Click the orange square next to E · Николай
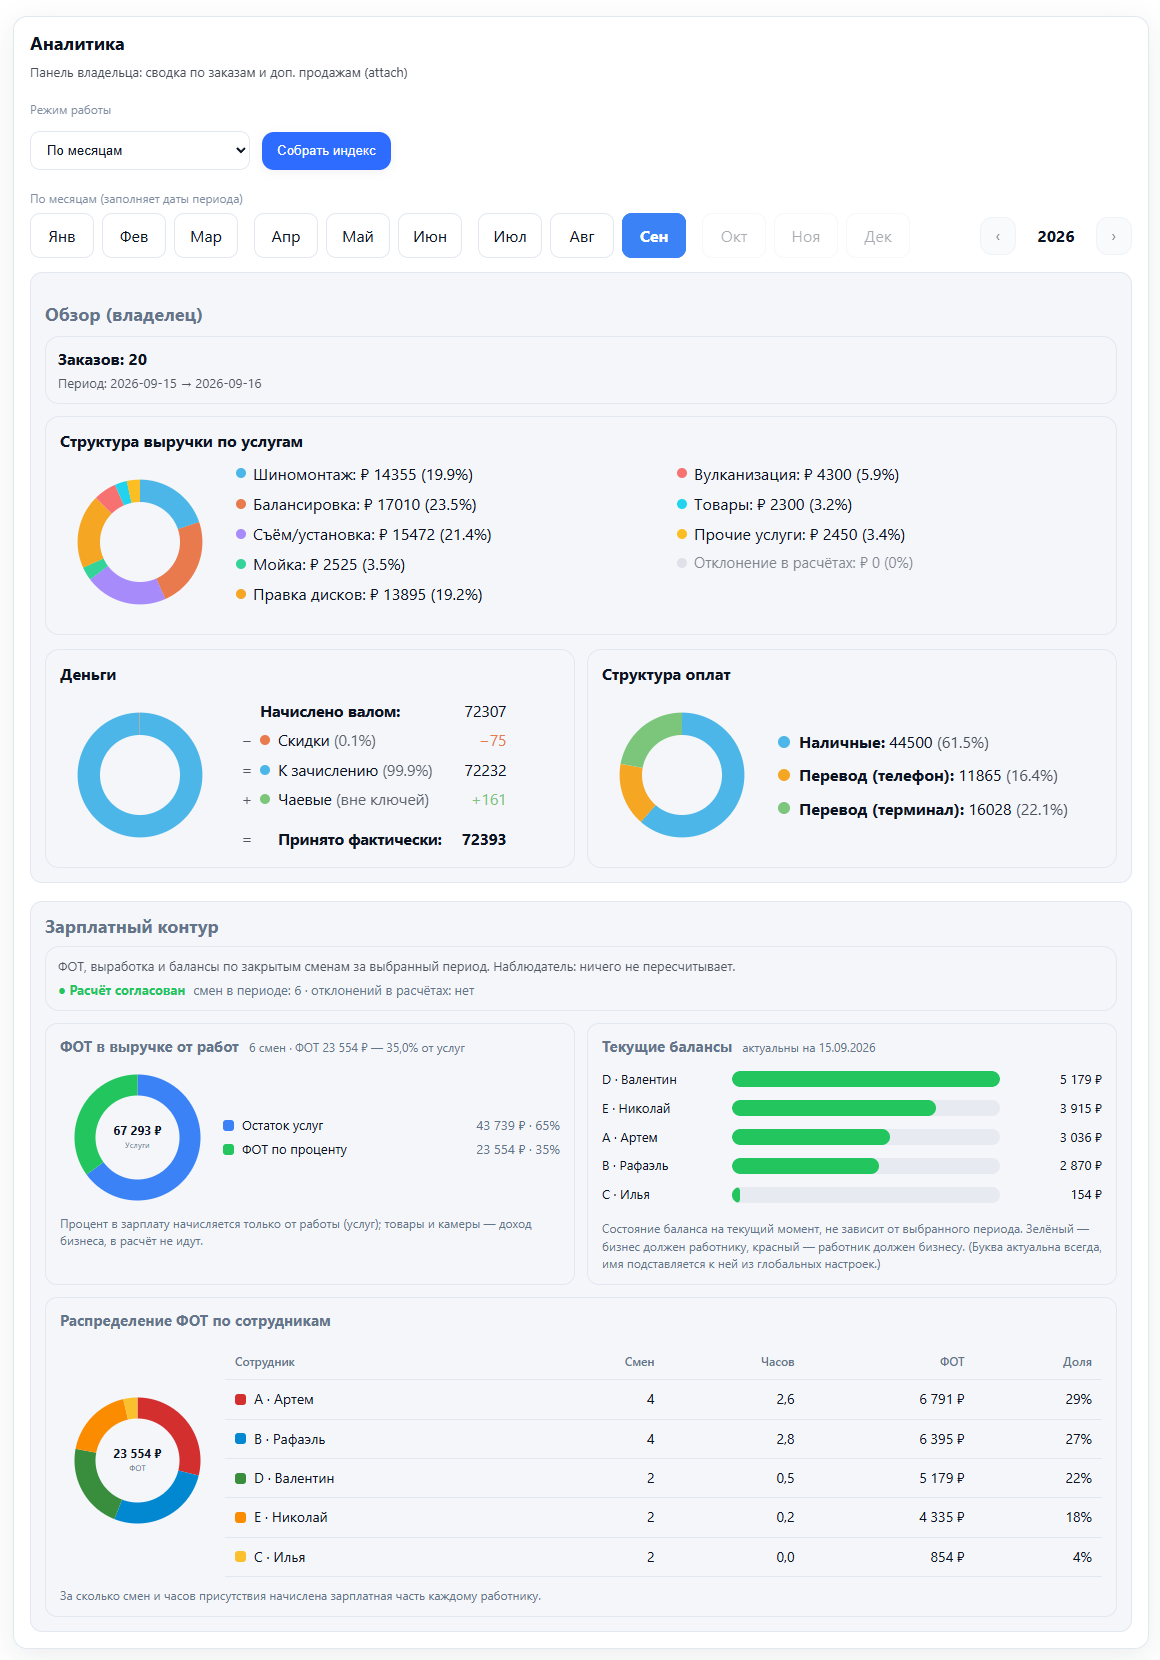 [240, 1517]
